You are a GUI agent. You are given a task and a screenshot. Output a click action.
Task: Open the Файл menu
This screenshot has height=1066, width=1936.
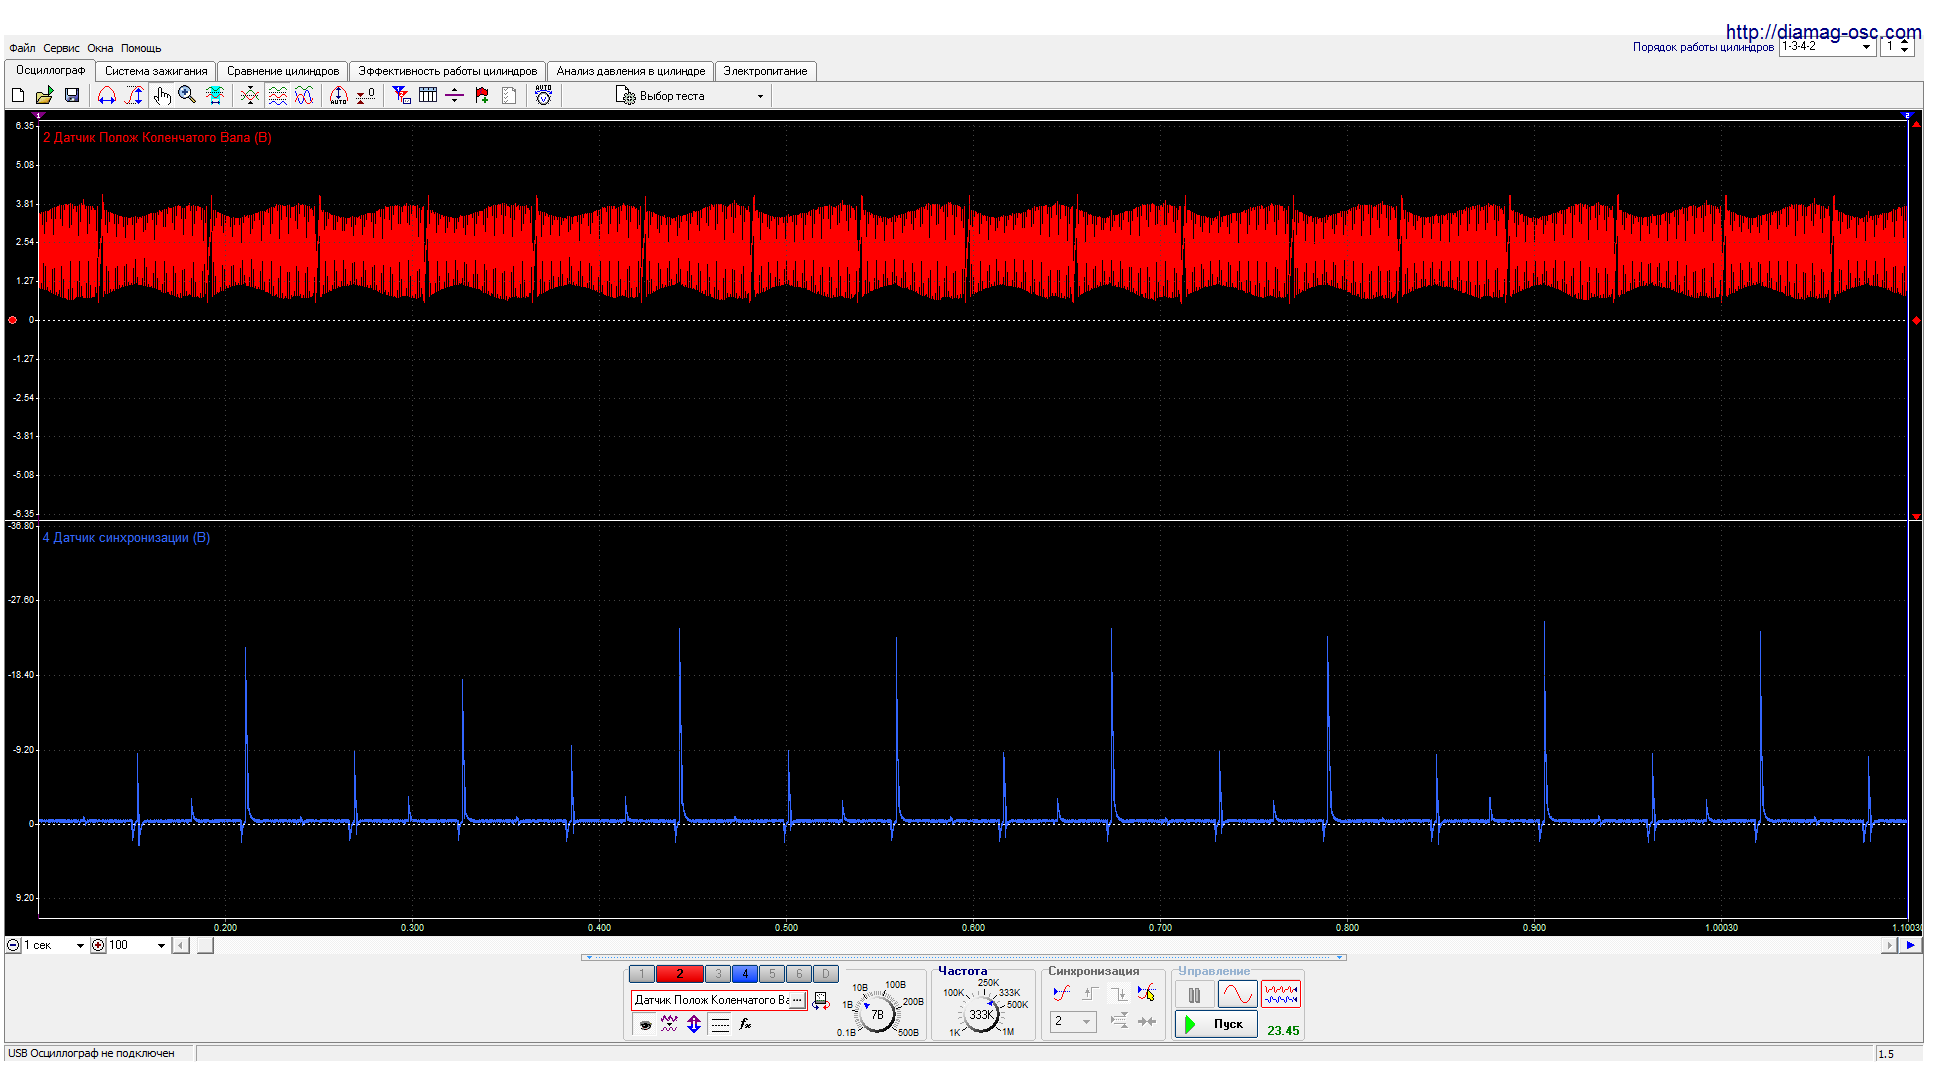click(x=22, y=48)
